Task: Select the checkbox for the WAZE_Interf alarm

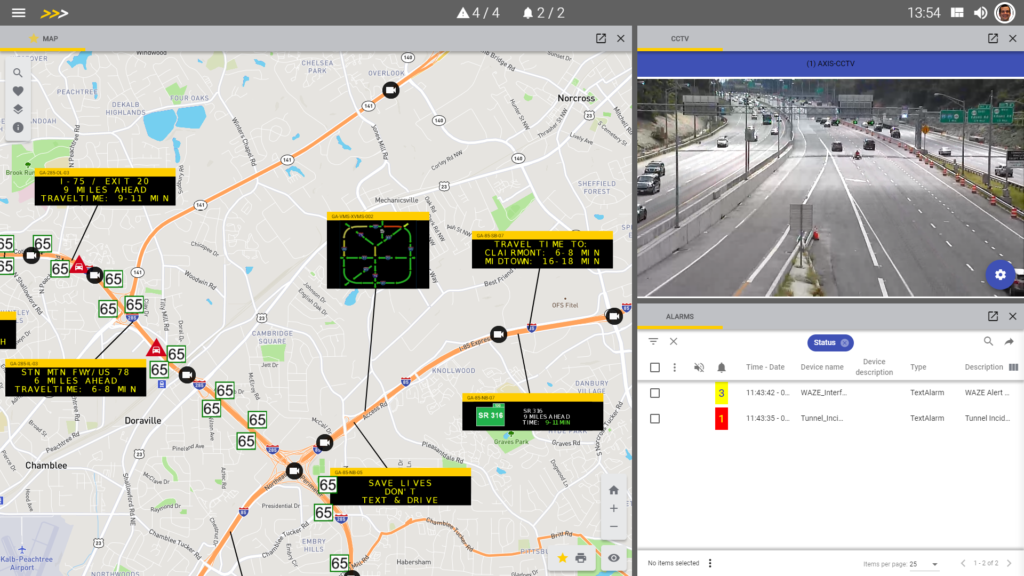Action: (655, 392)
